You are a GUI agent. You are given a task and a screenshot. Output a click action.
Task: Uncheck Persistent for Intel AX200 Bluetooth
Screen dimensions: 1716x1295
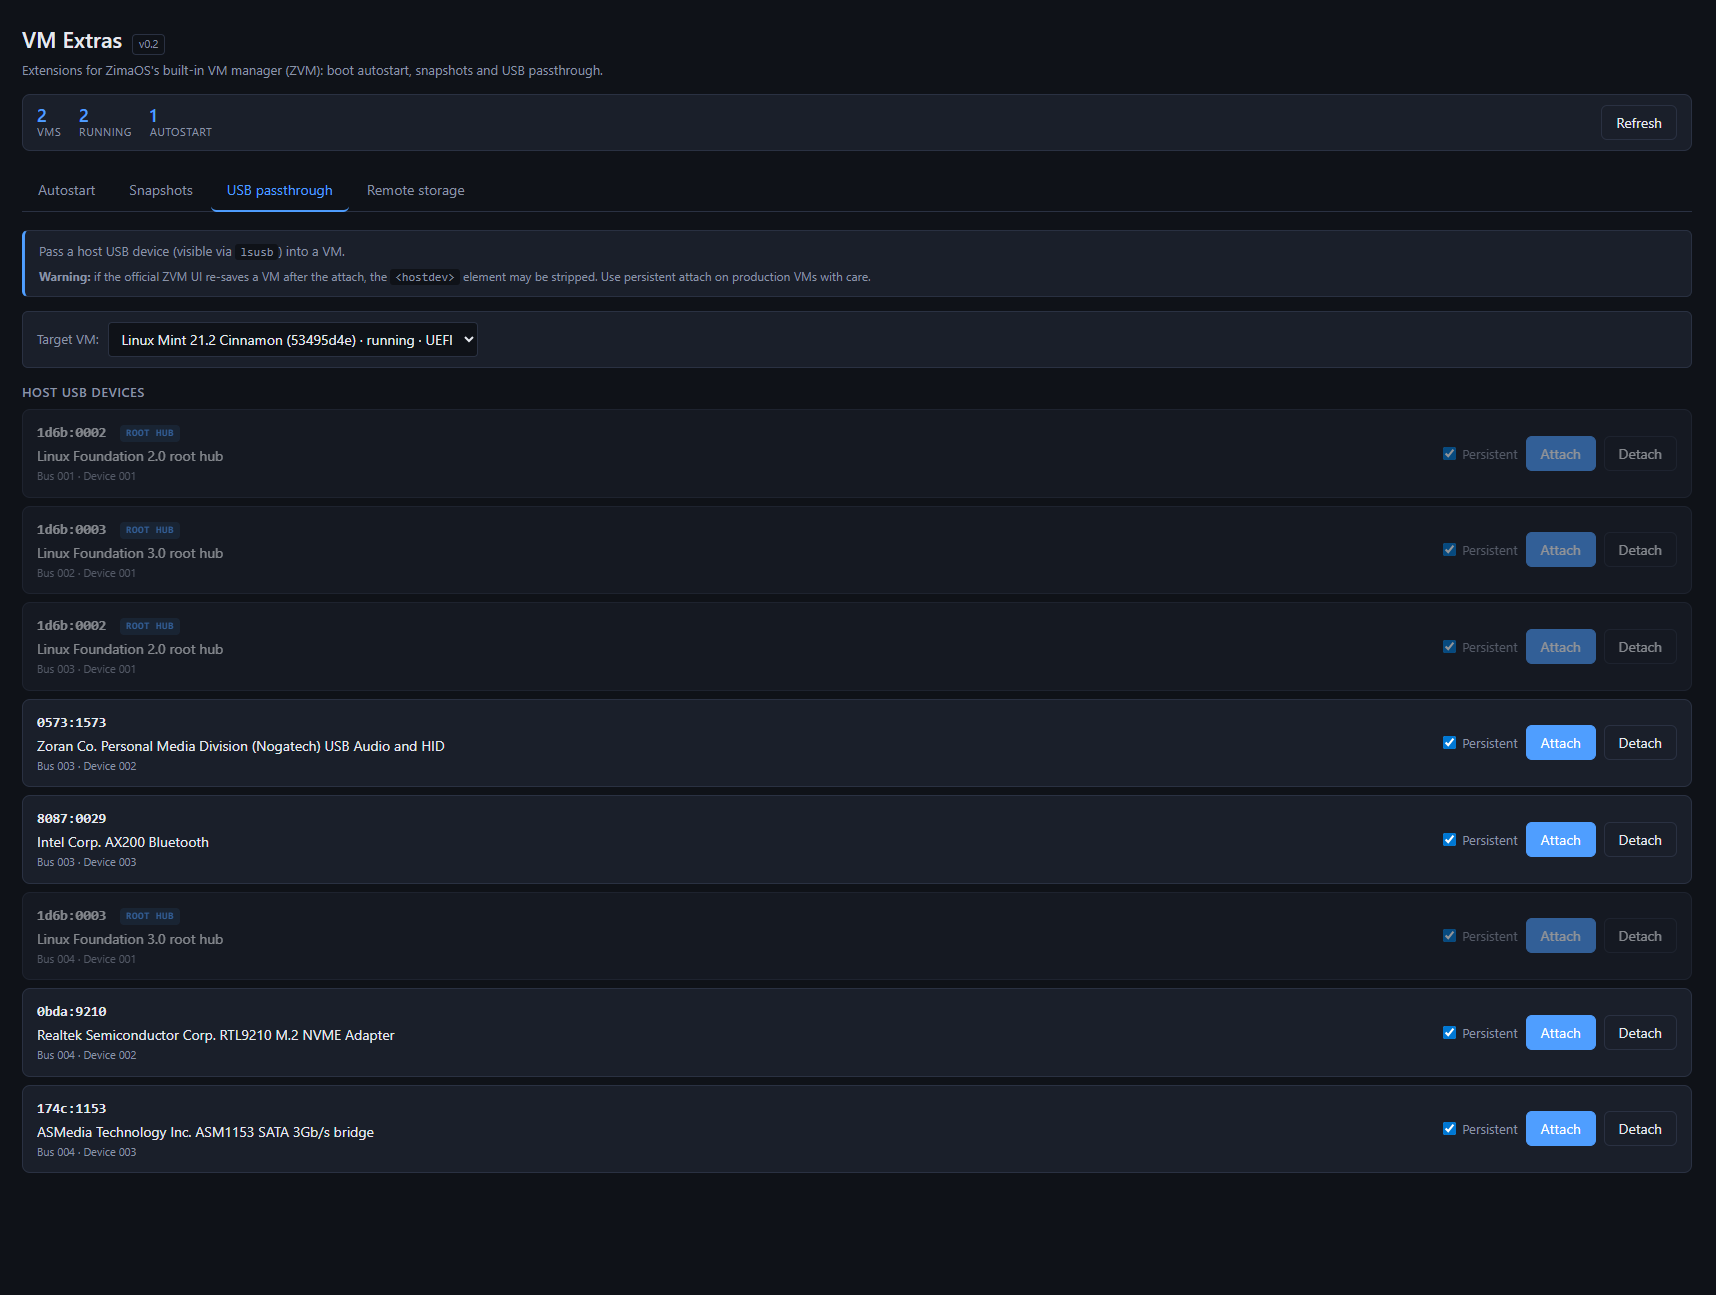click(x=1449, y=840)
